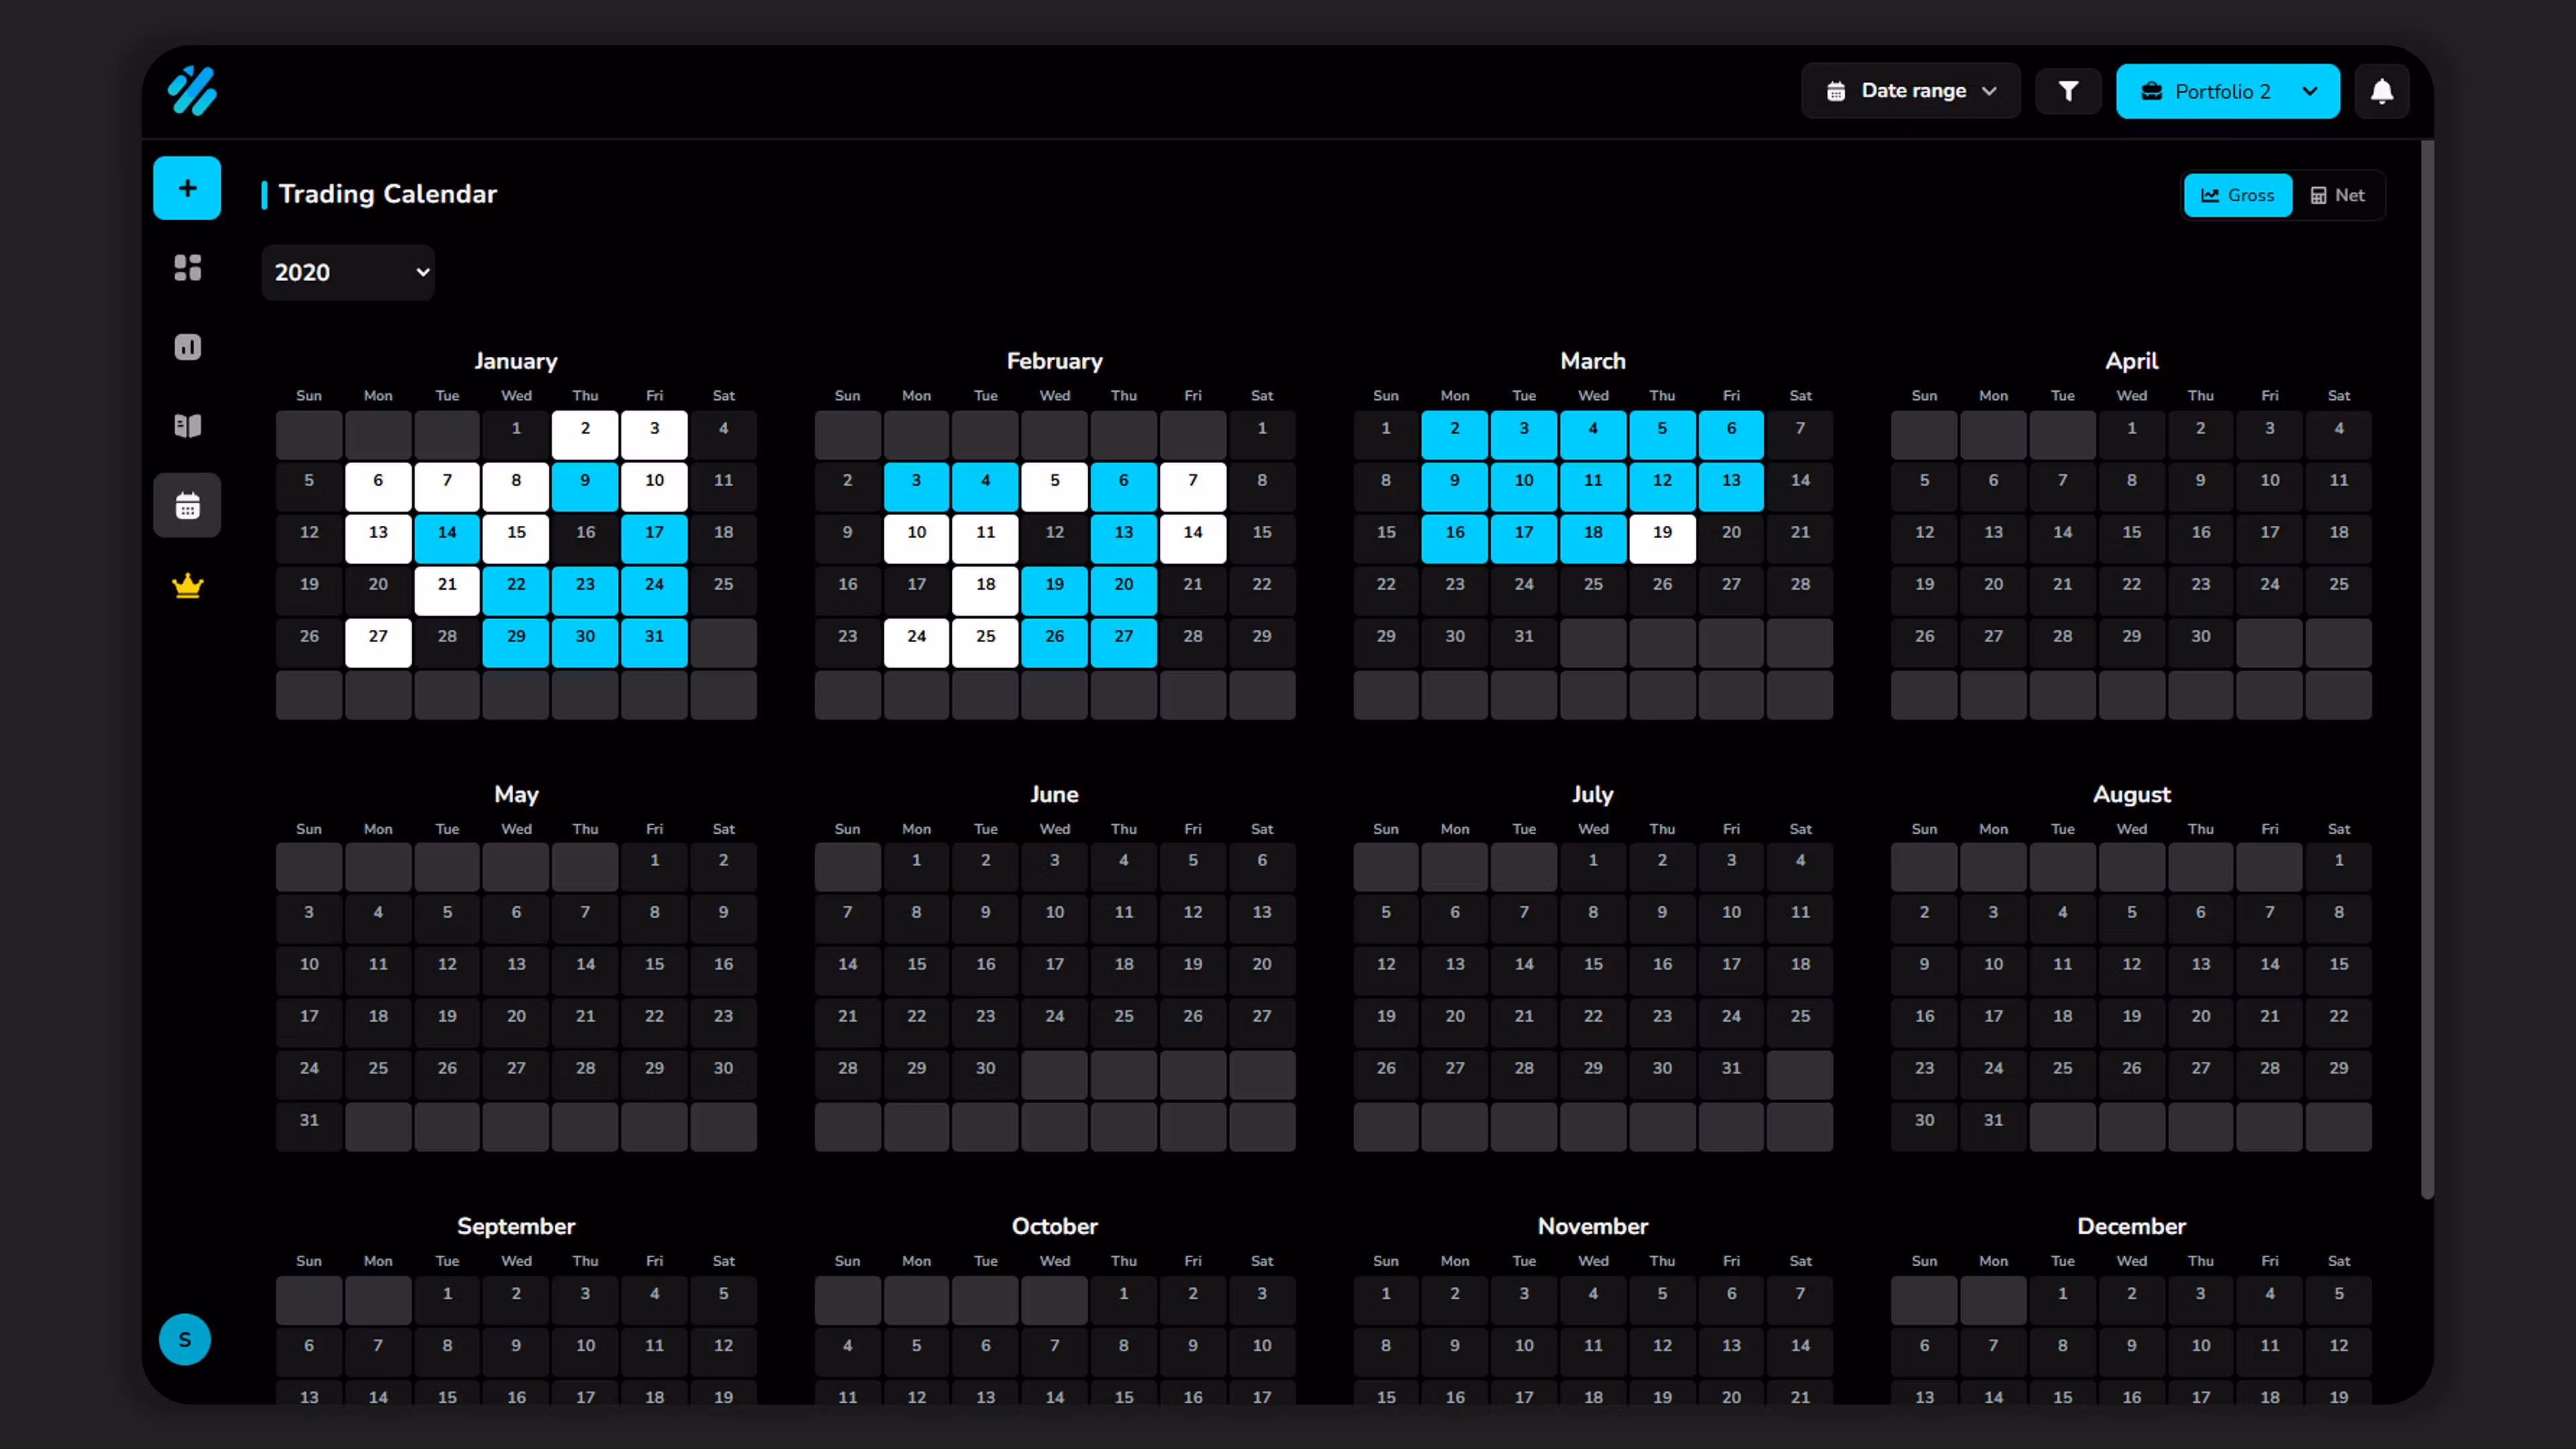The width and height of the screenshot is (2576, 1449).
Task: Switch to Net view toggle
Action: (2337, 195)
